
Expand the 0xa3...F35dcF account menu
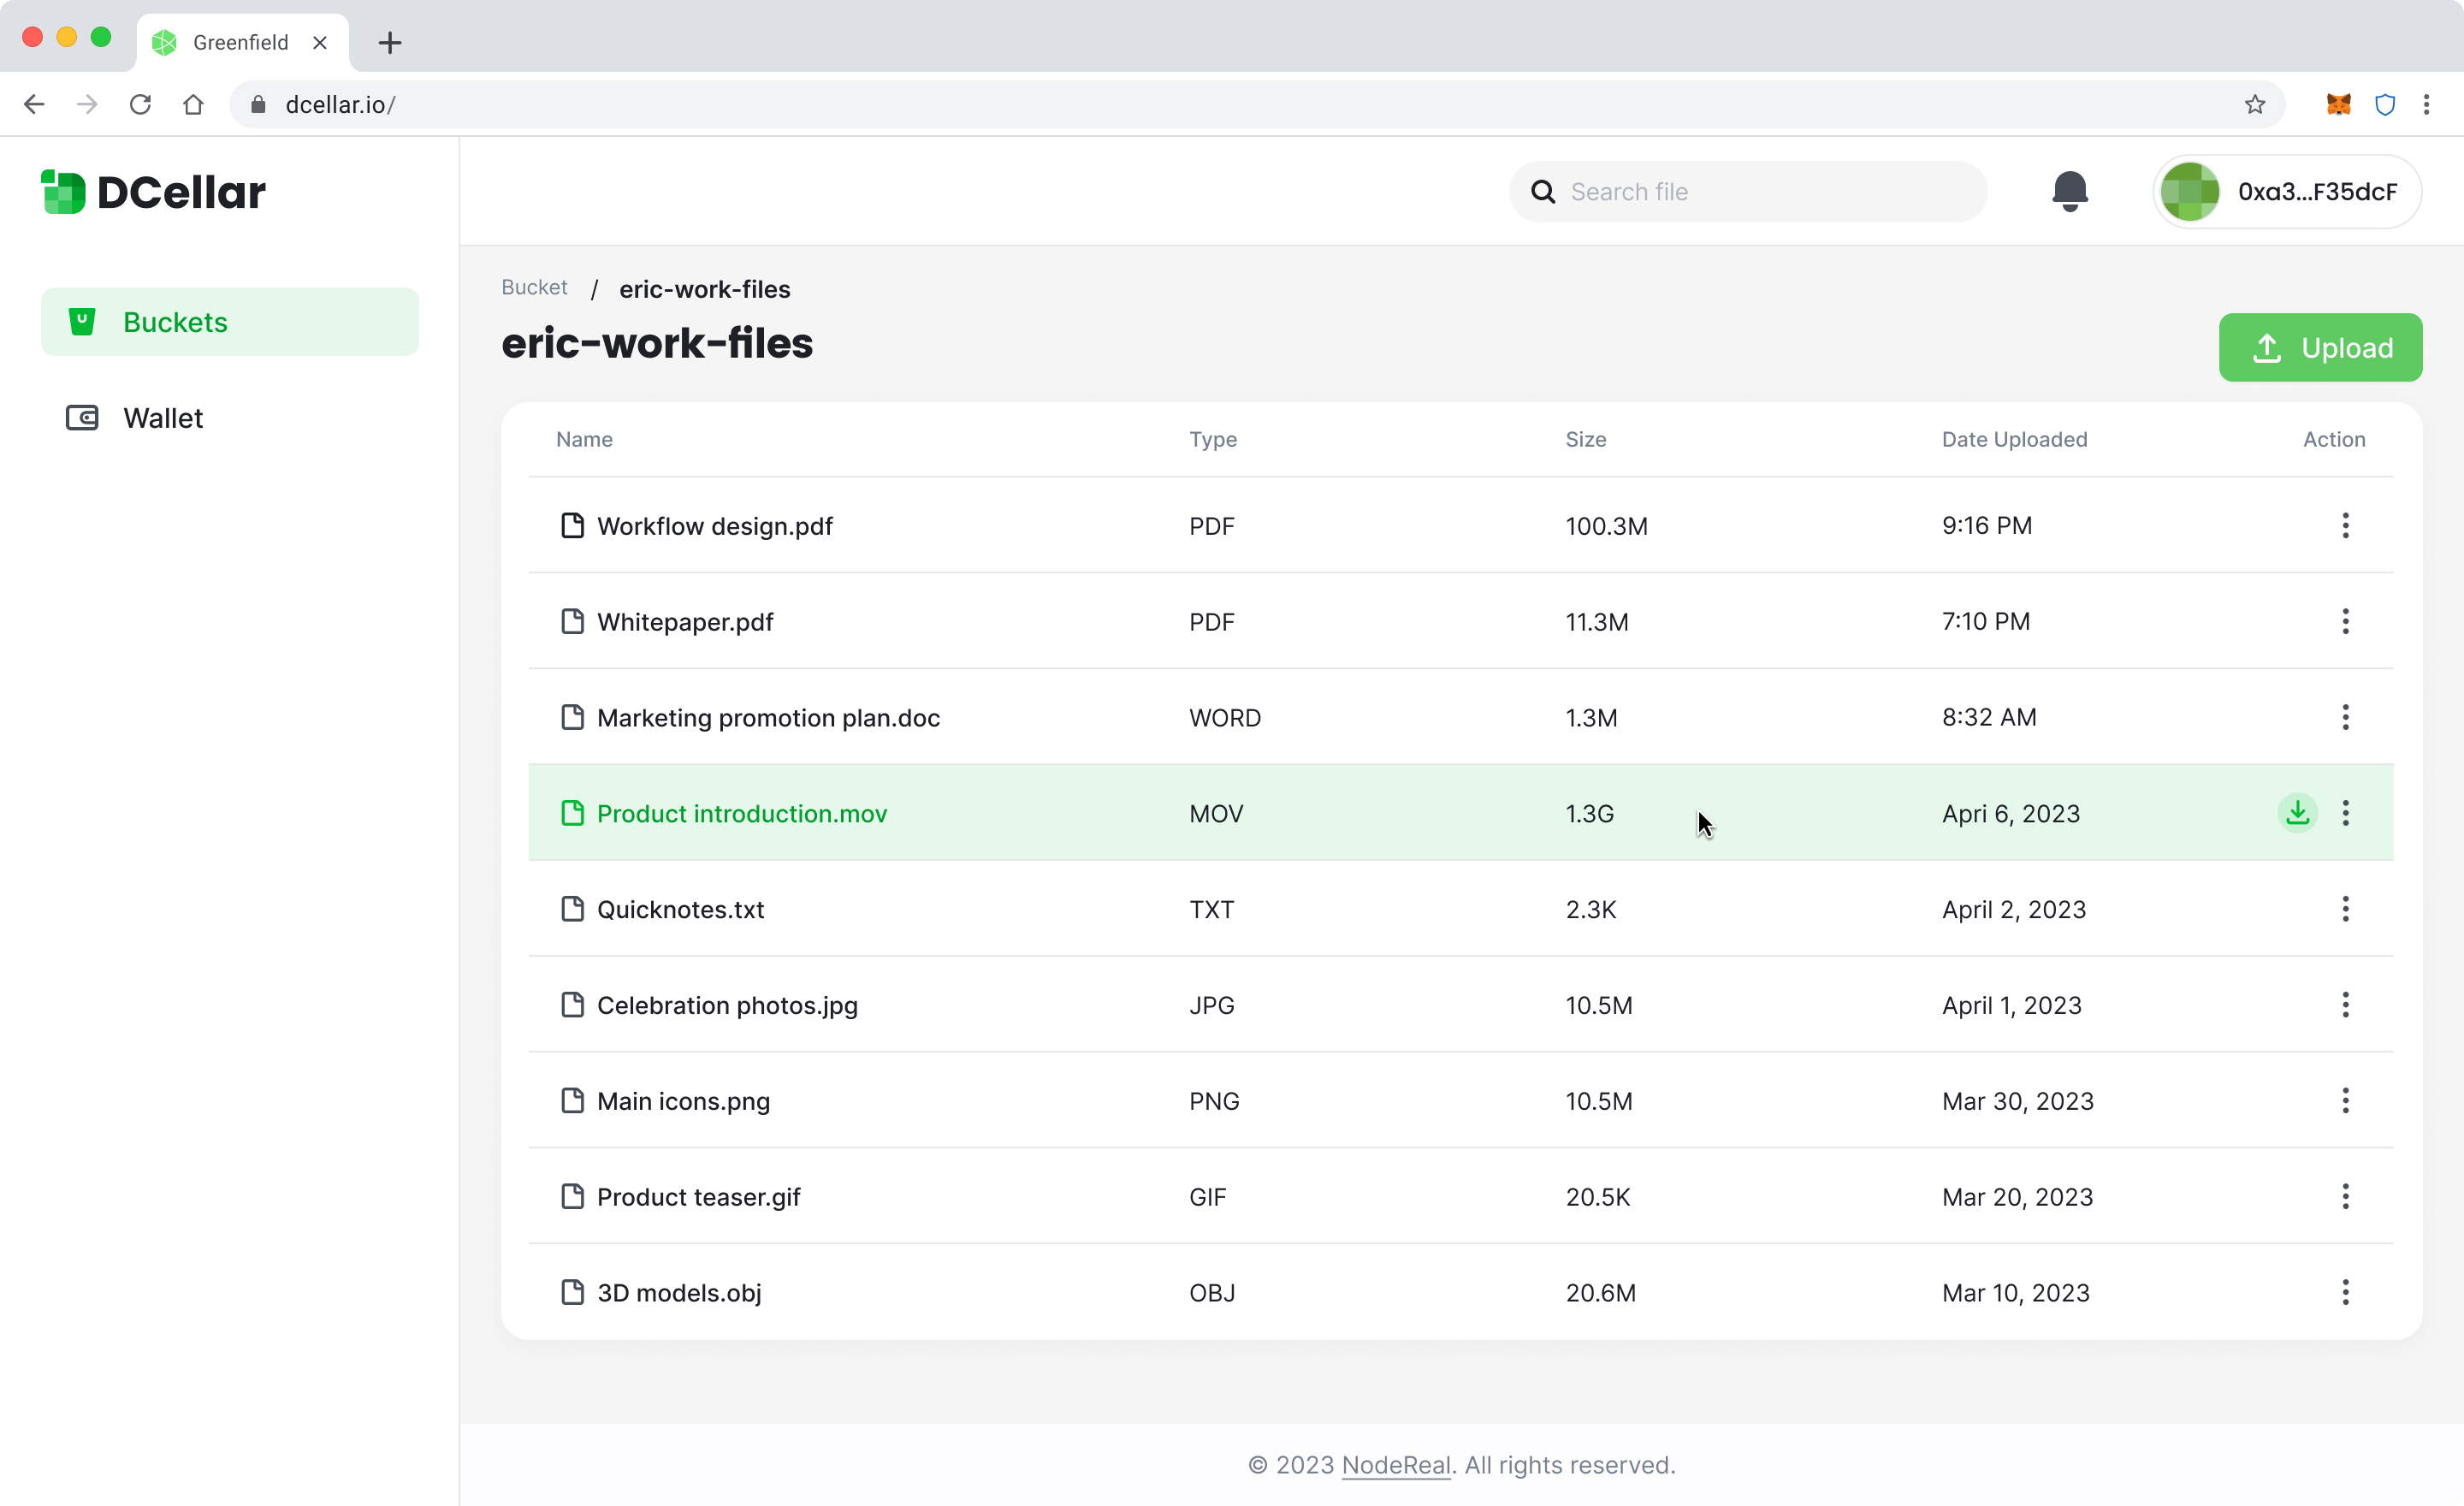point(2287,192)
